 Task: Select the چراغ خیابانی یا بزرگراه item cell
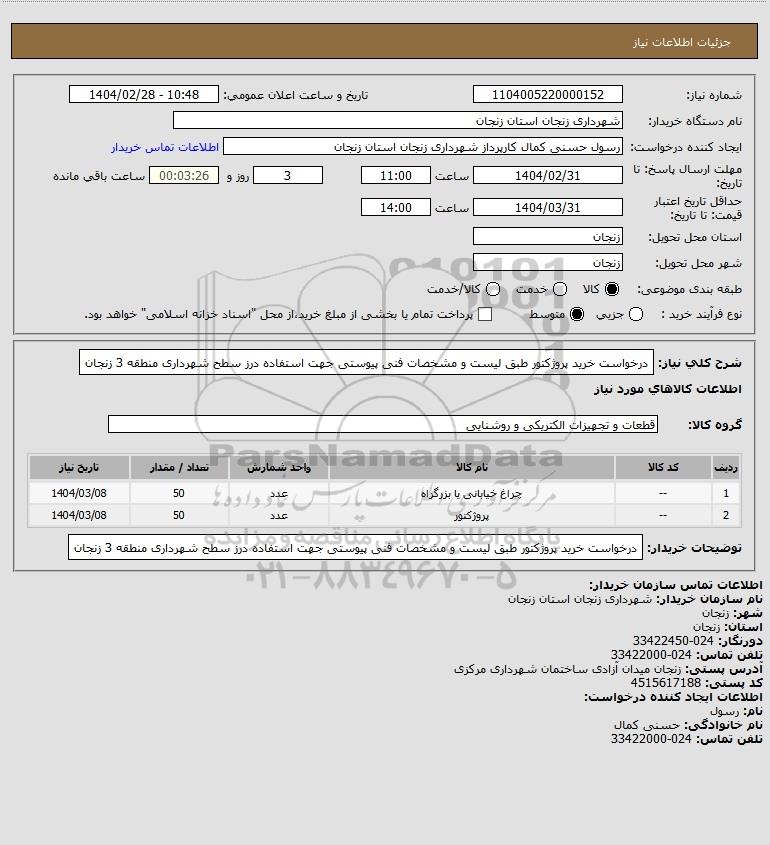click(471, 493)
